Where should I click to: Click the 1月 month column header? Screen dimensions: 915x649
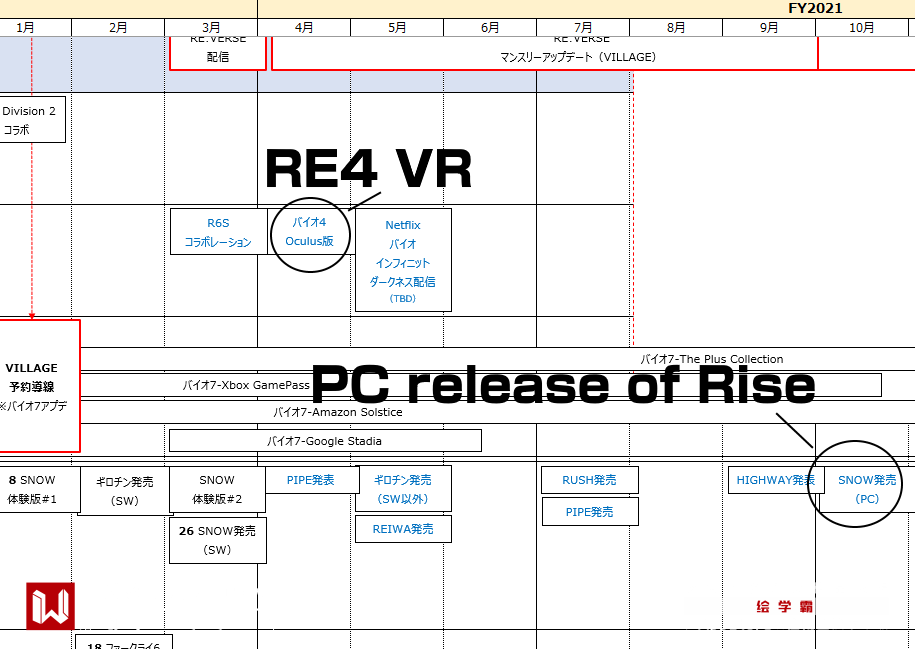(36, 27)
